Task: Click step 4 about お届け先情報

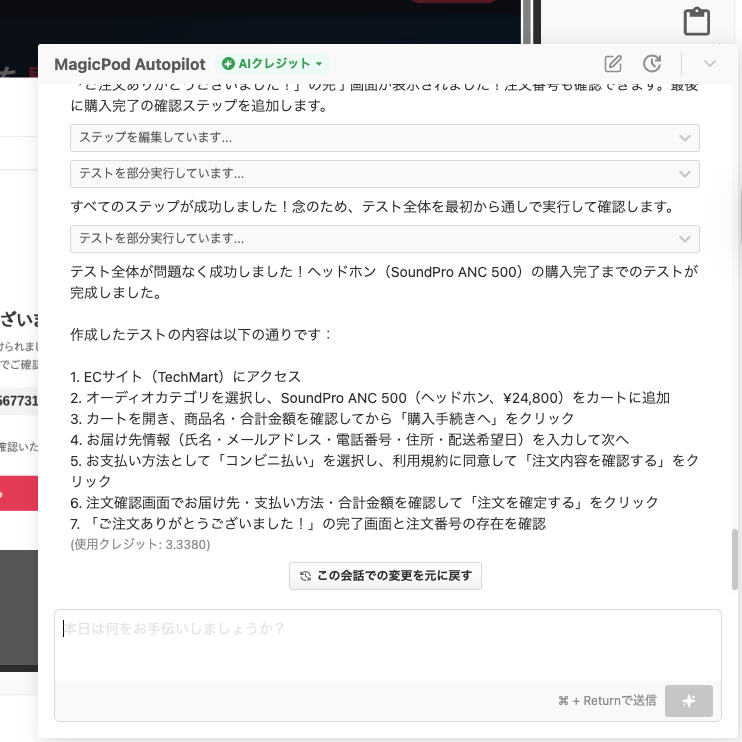Action: (349, 440)
